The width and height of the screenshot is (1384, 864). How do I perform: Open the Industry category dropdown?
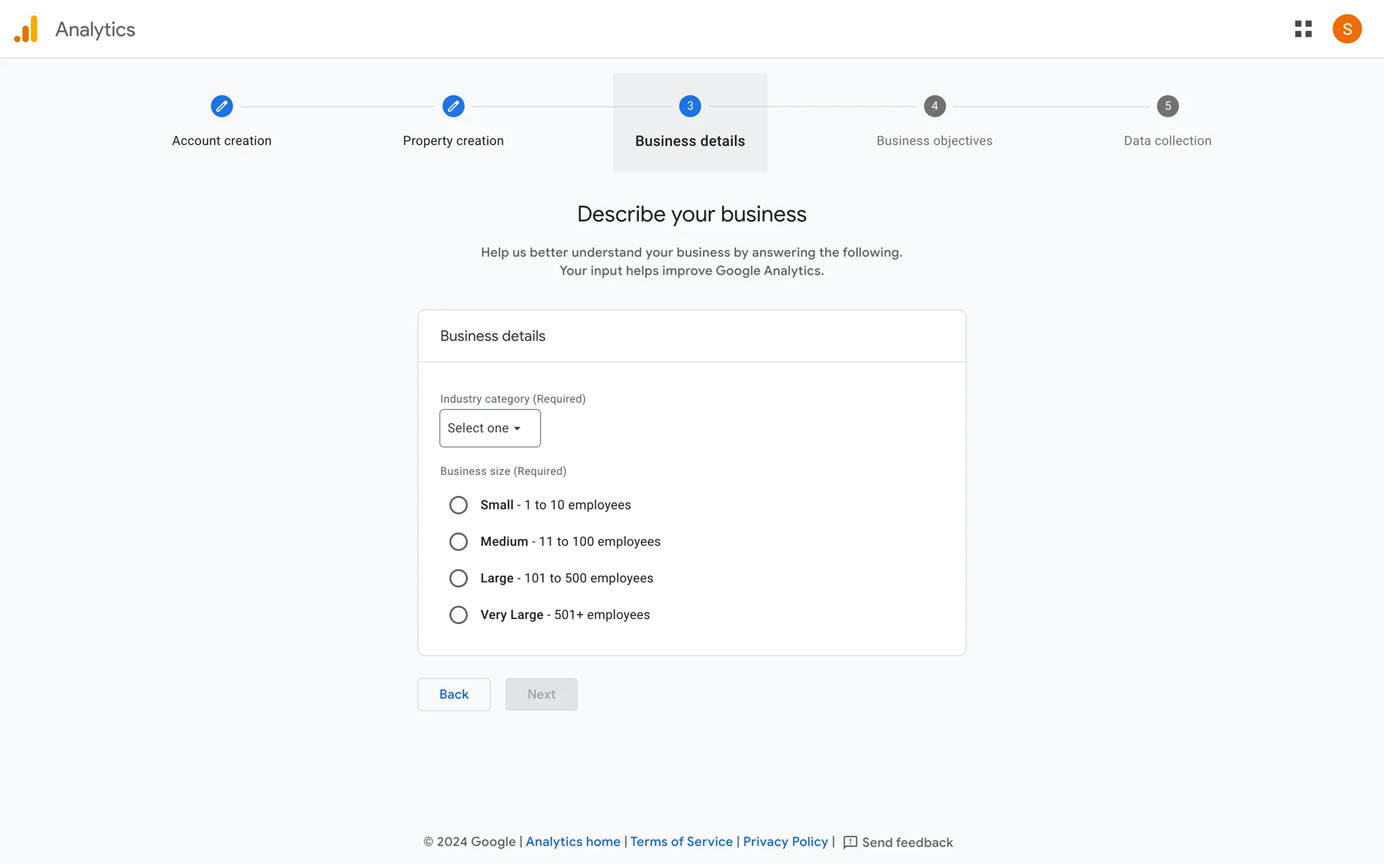(x=489, y=427)
